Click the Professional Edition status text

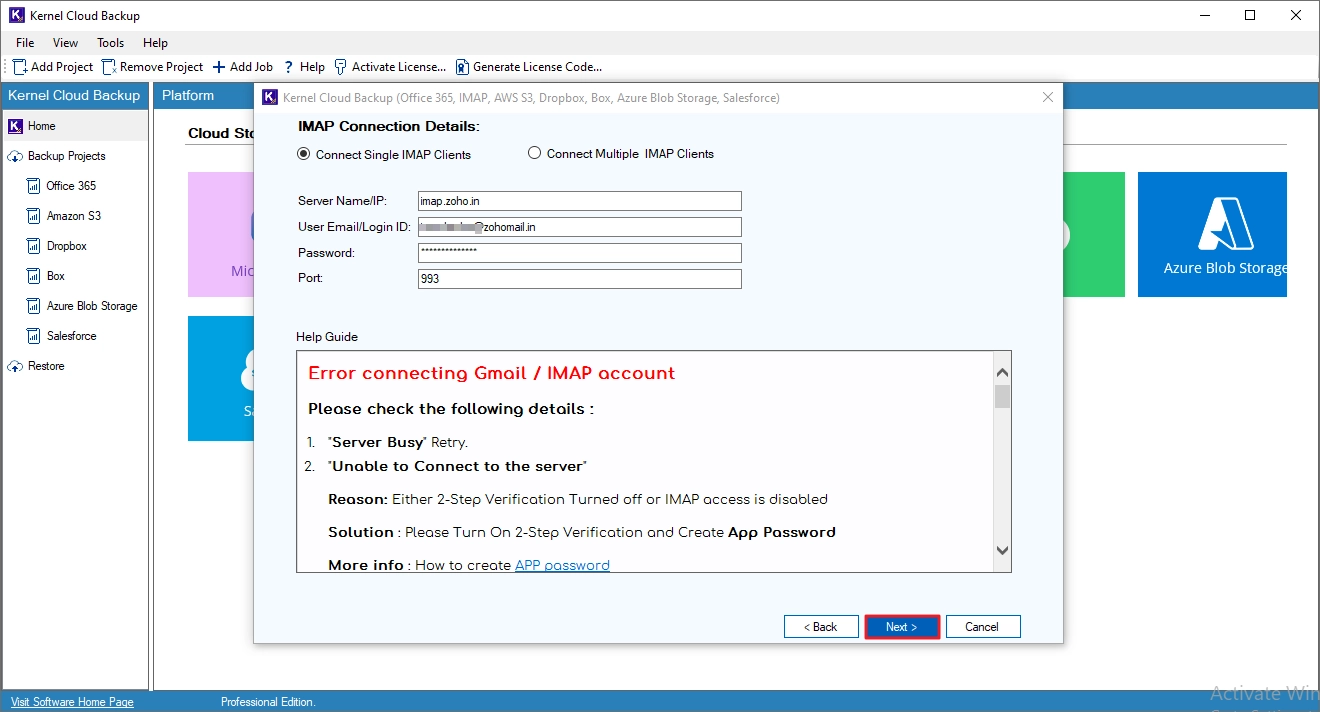coord(268,702)
